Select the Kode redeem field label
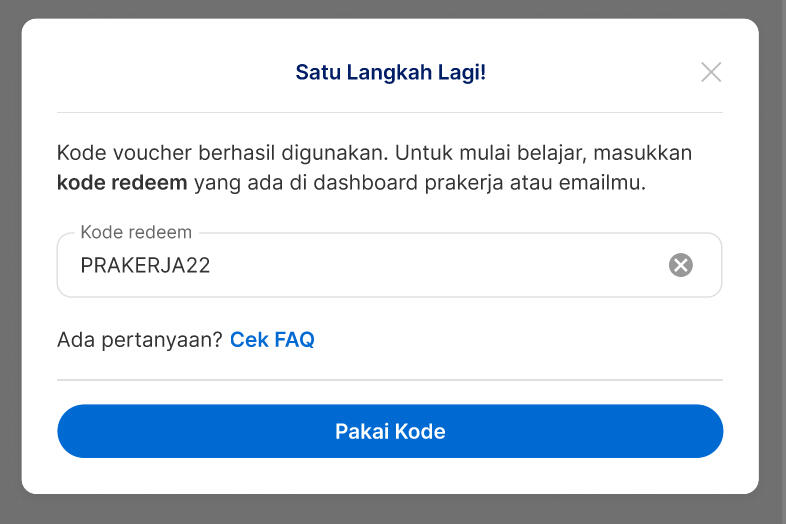The height and width of the screenshot is (524, 786). point(136,232)
